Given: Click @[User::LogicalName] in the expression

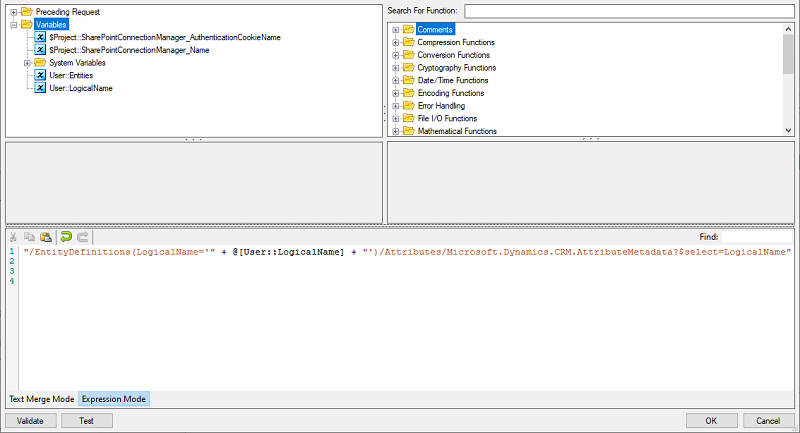Looking at the screenshot, I should pyautogui.click(x=288, y=251).
